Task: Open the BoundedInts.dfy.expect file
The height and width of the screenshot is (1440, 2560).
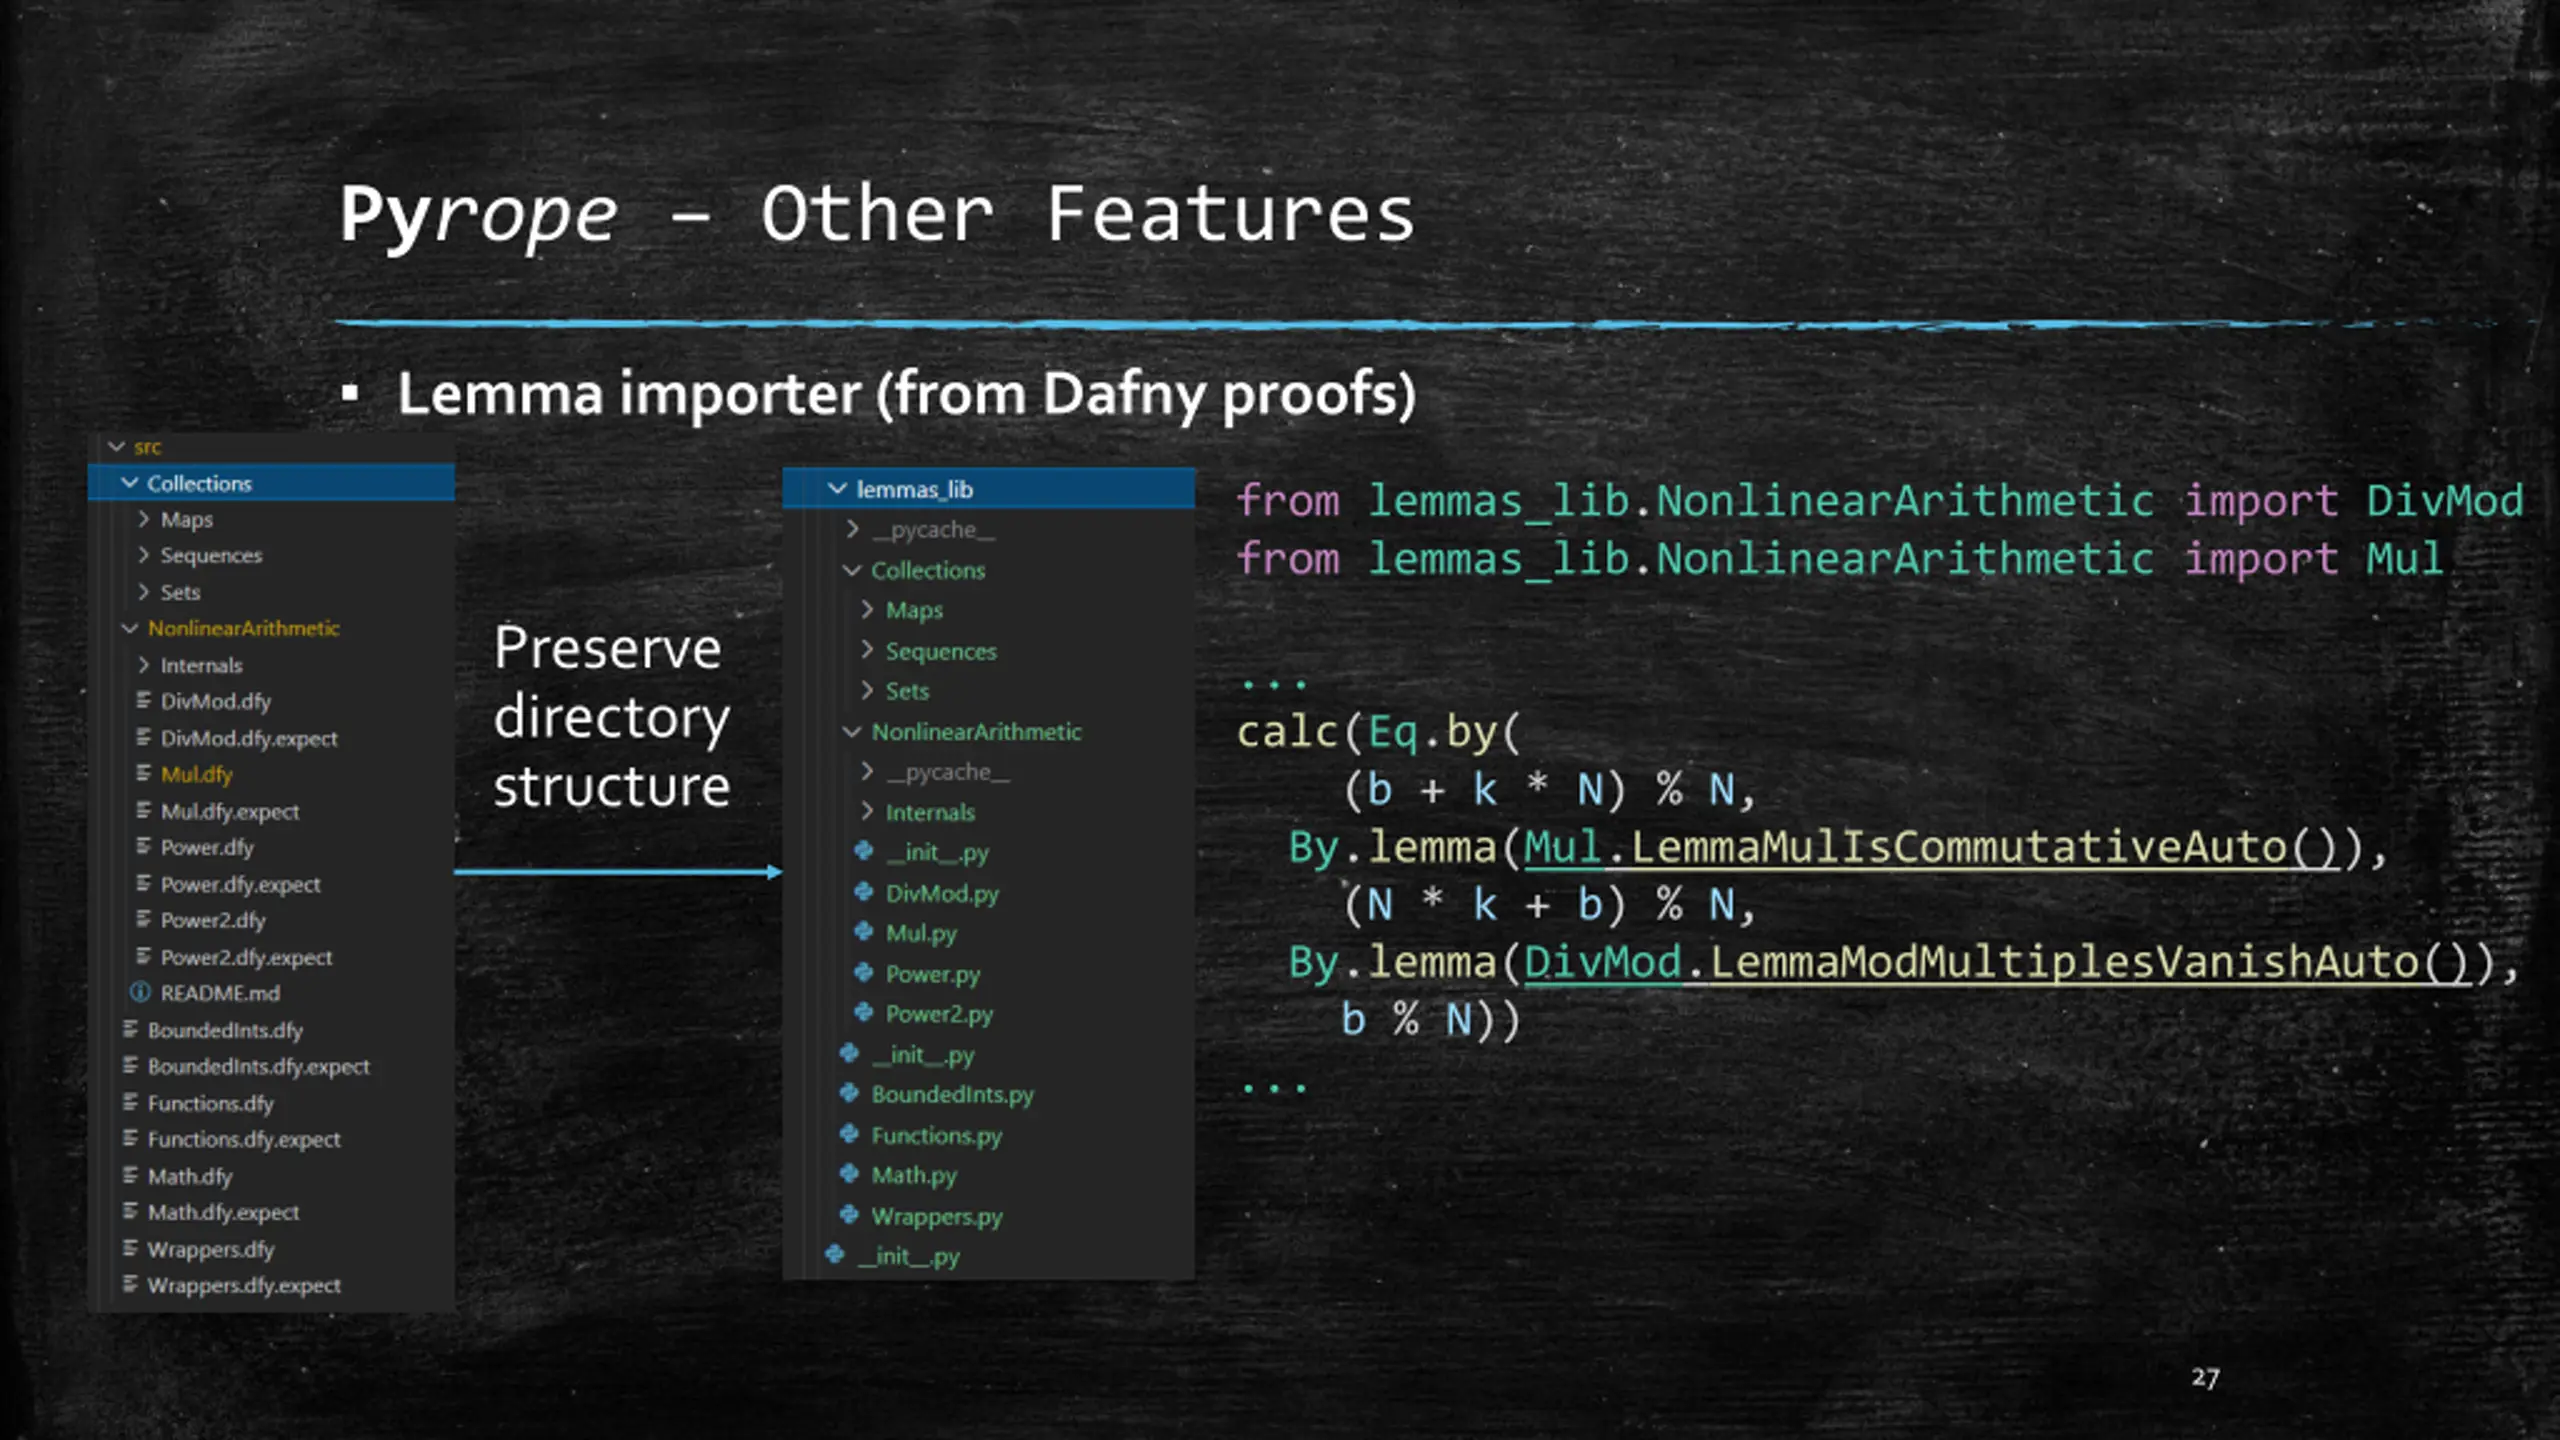Action: [x=259, y=1066]
